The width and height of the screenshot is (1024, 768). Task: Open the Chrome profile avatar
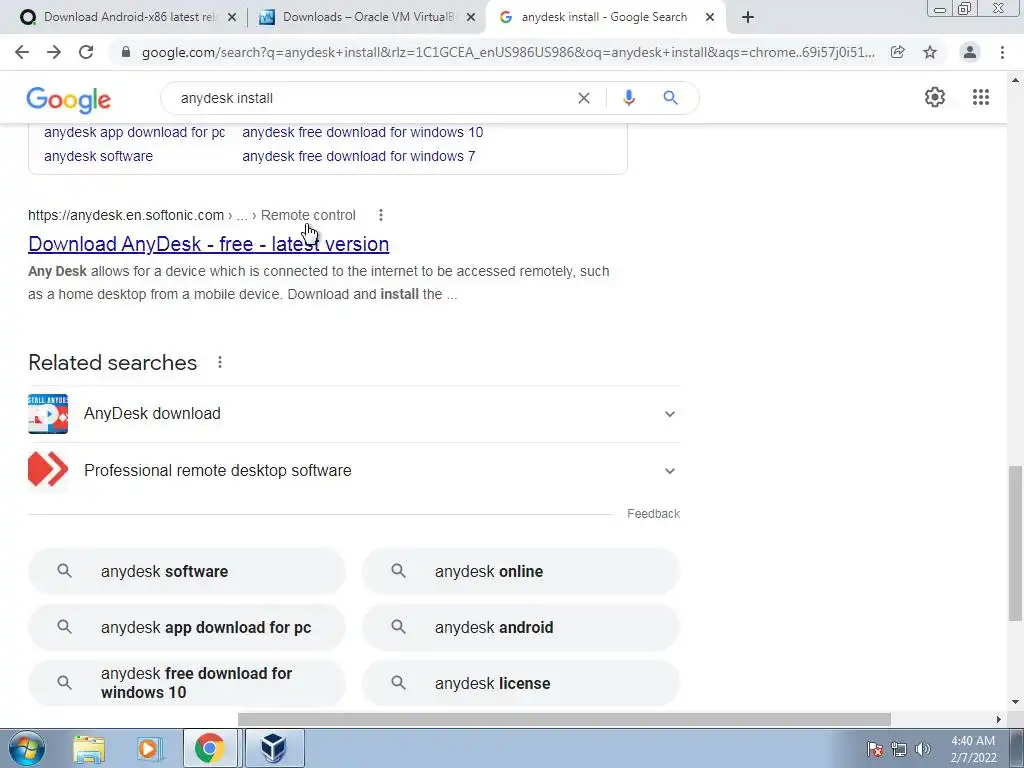point(970,52)
